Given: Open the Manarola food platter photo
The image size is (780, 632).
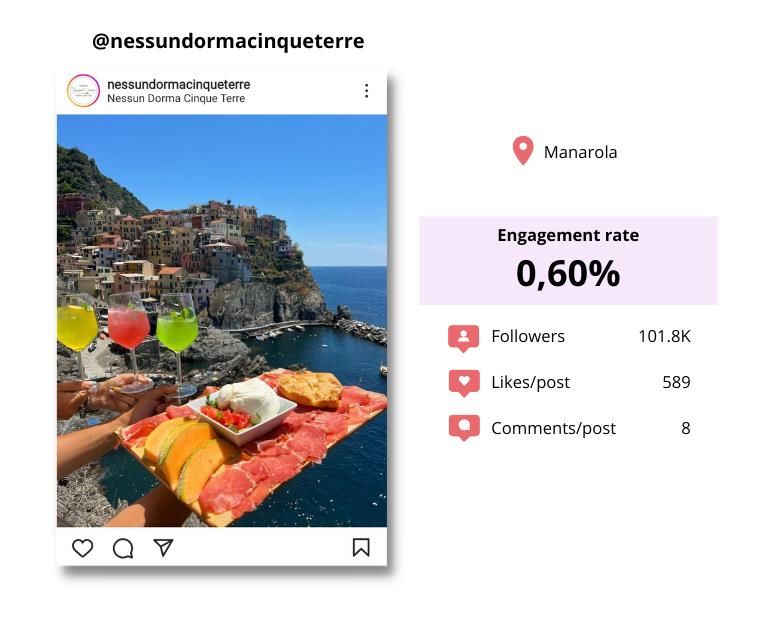Looking at the screenshot, I should [x=222, y=321].
